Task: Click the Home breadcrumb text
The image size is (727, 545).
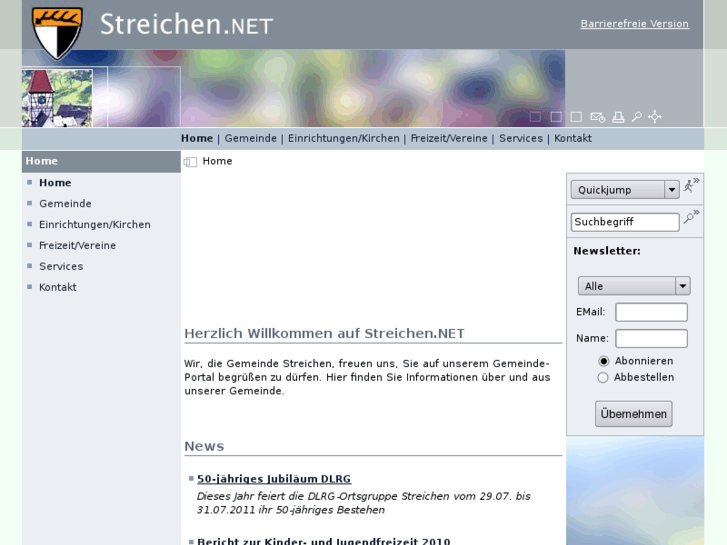Action: (217, 161)
